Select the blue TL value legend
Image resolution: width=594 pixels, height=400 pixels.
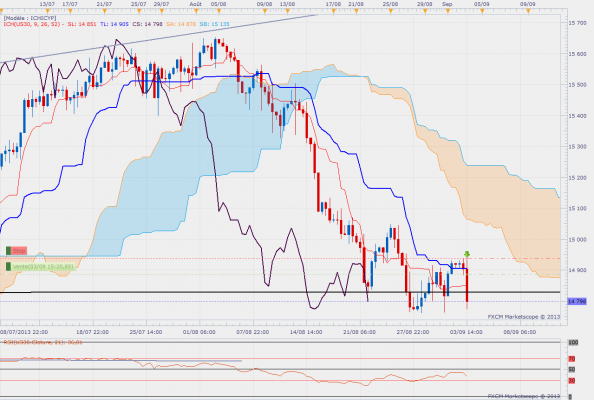tap(114, 24)
